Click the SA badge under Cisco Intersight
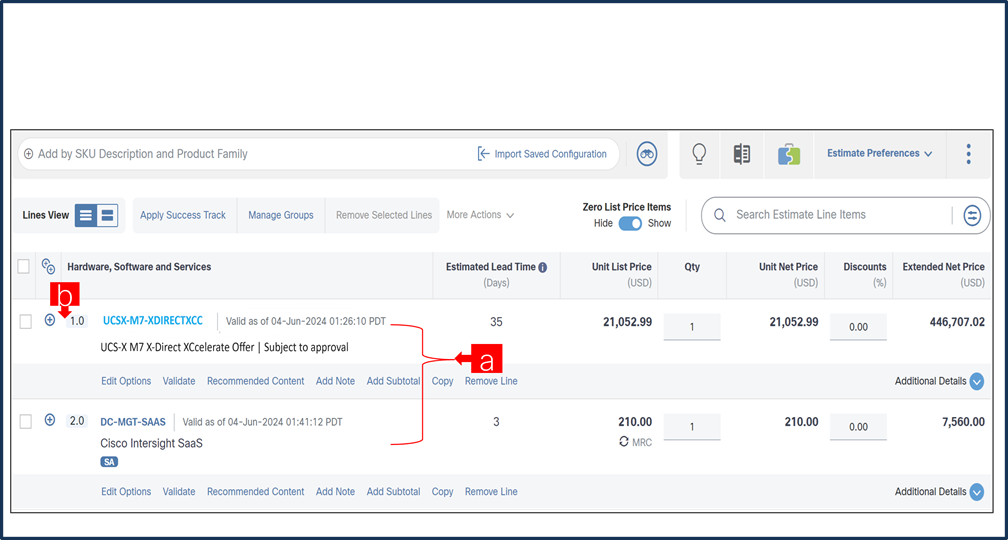The width and height of the screenshot is (1008, 540). (x=109, y=462)
